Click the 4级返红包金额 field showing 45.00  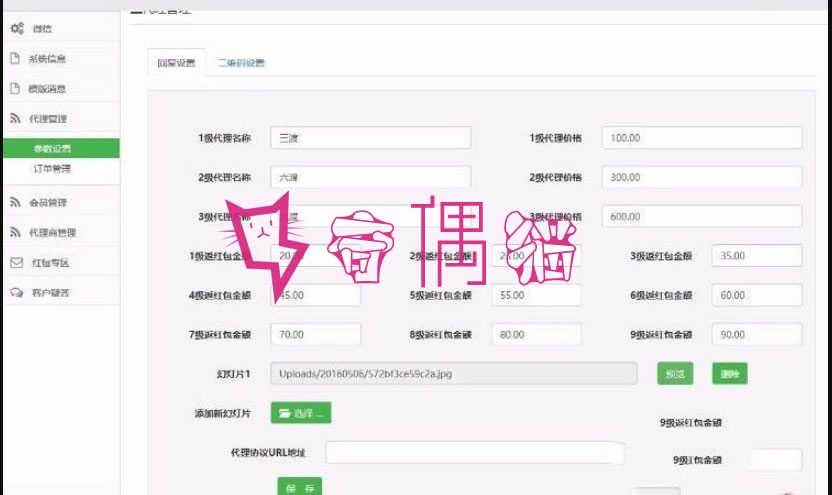click(316, 295)
